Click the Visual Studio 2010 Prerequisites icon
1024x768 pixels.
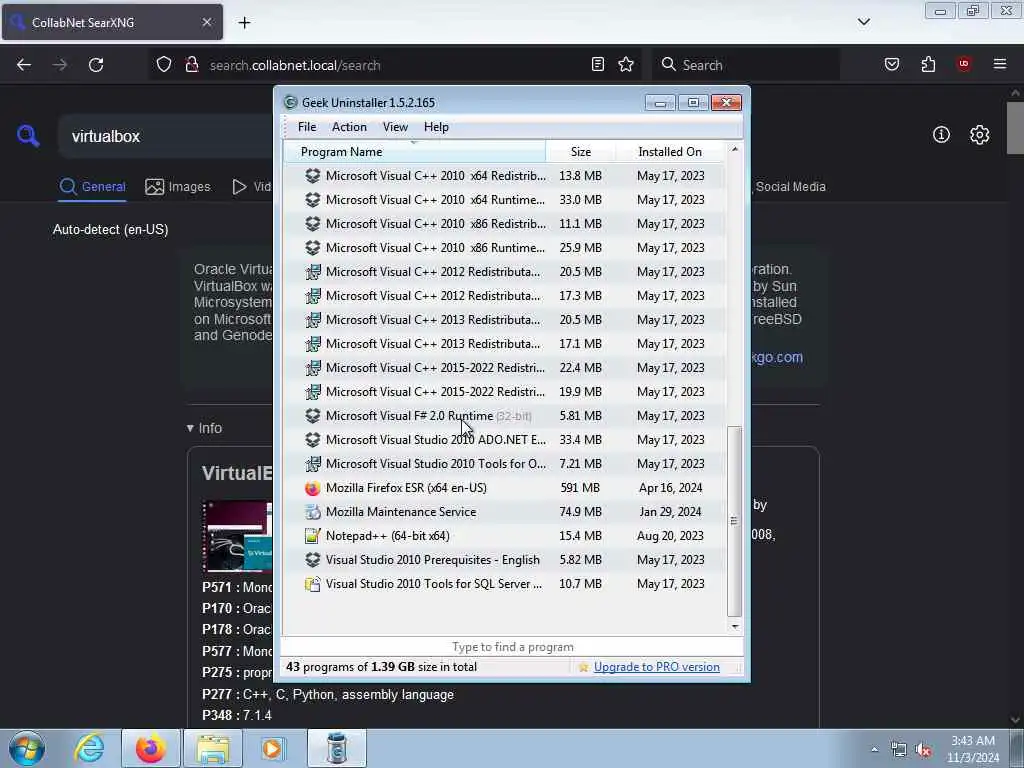[x=313, y=560]
